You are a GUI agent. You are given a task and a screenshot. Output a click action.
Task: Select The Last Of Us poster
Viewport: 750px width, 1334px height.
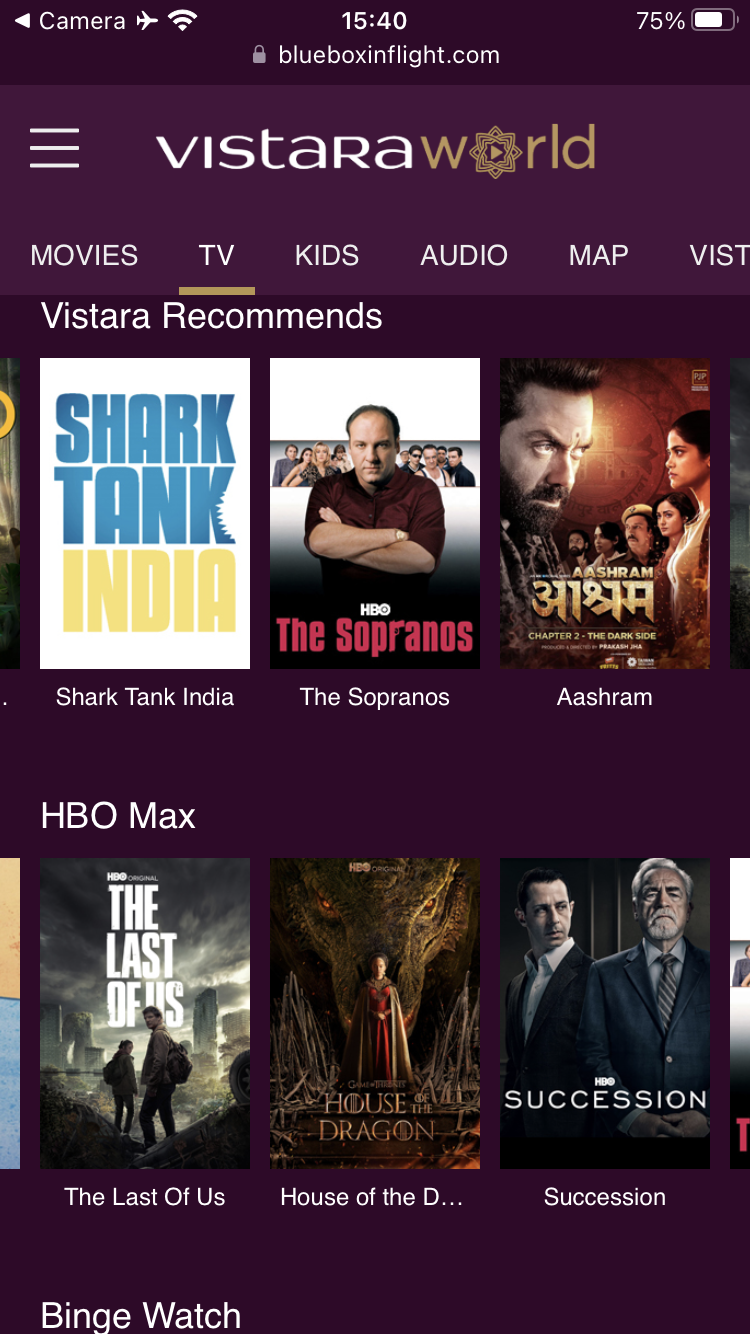145,1013
